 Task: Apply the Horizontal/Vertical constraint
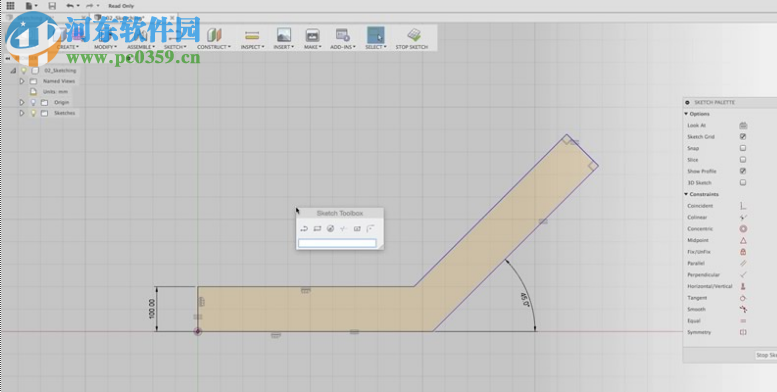coord(743,286)
